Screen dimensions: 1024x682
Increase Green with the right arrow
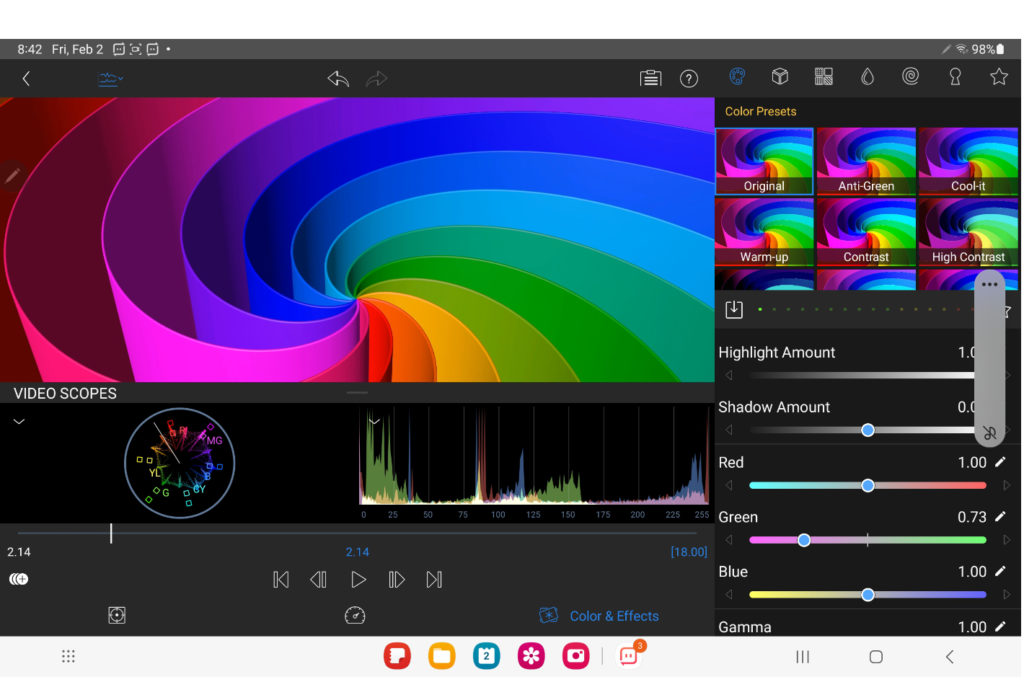(x=1007, y=540)
